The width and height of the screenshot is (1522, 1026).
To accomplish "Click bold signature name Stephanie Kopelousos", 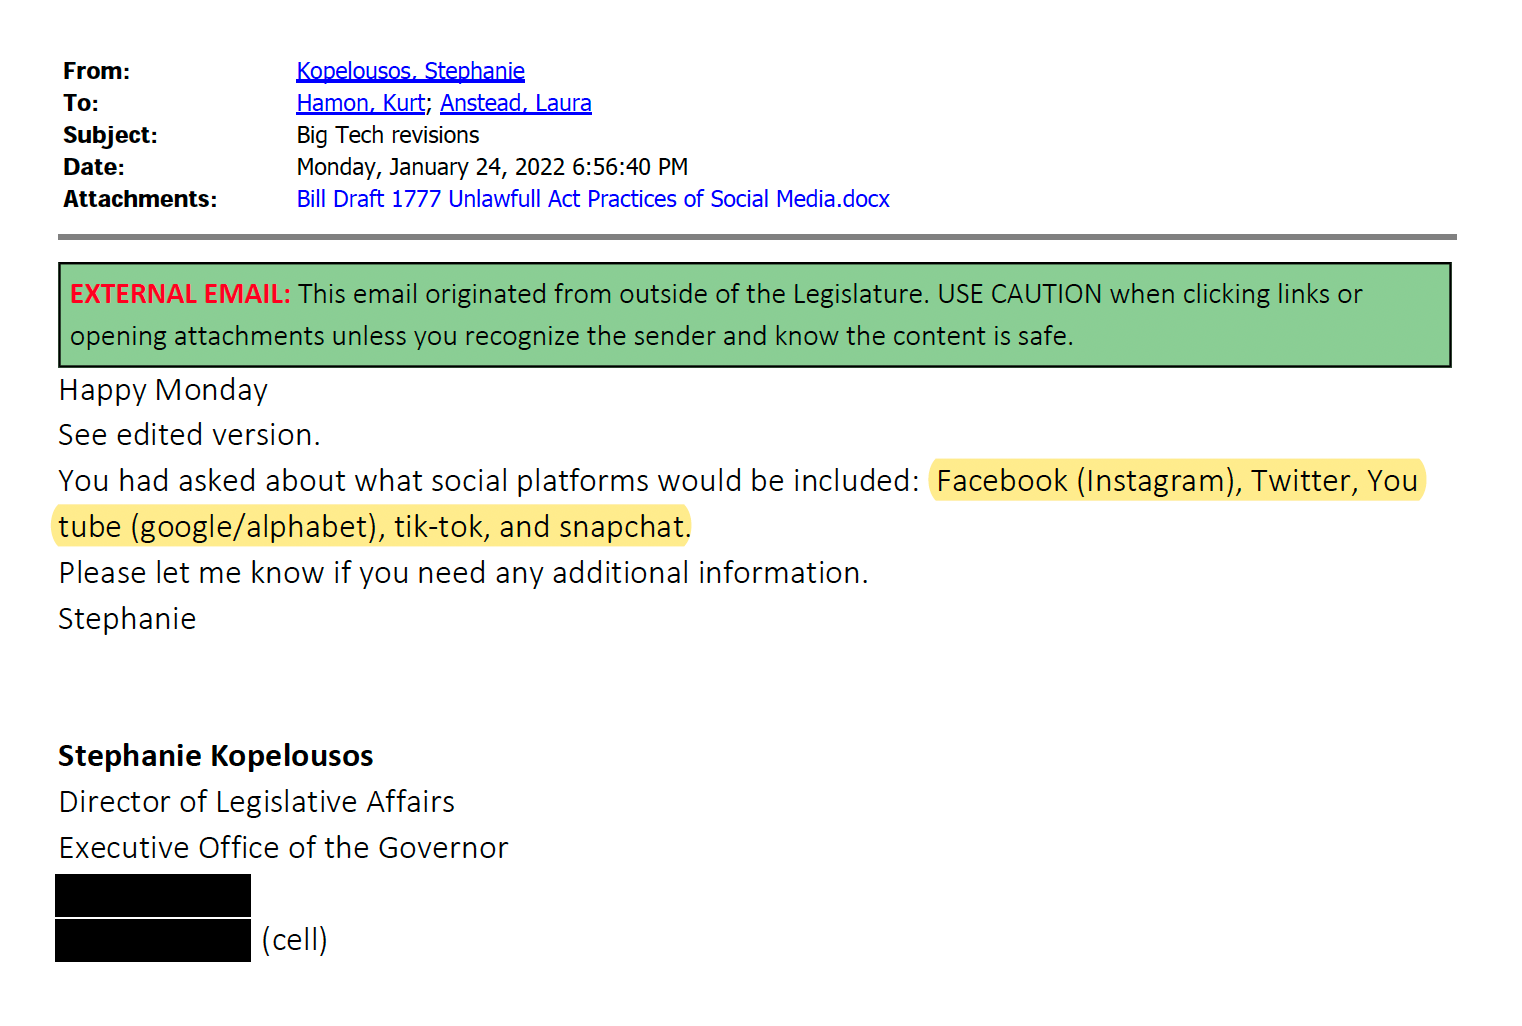I will tap(215, 756).
